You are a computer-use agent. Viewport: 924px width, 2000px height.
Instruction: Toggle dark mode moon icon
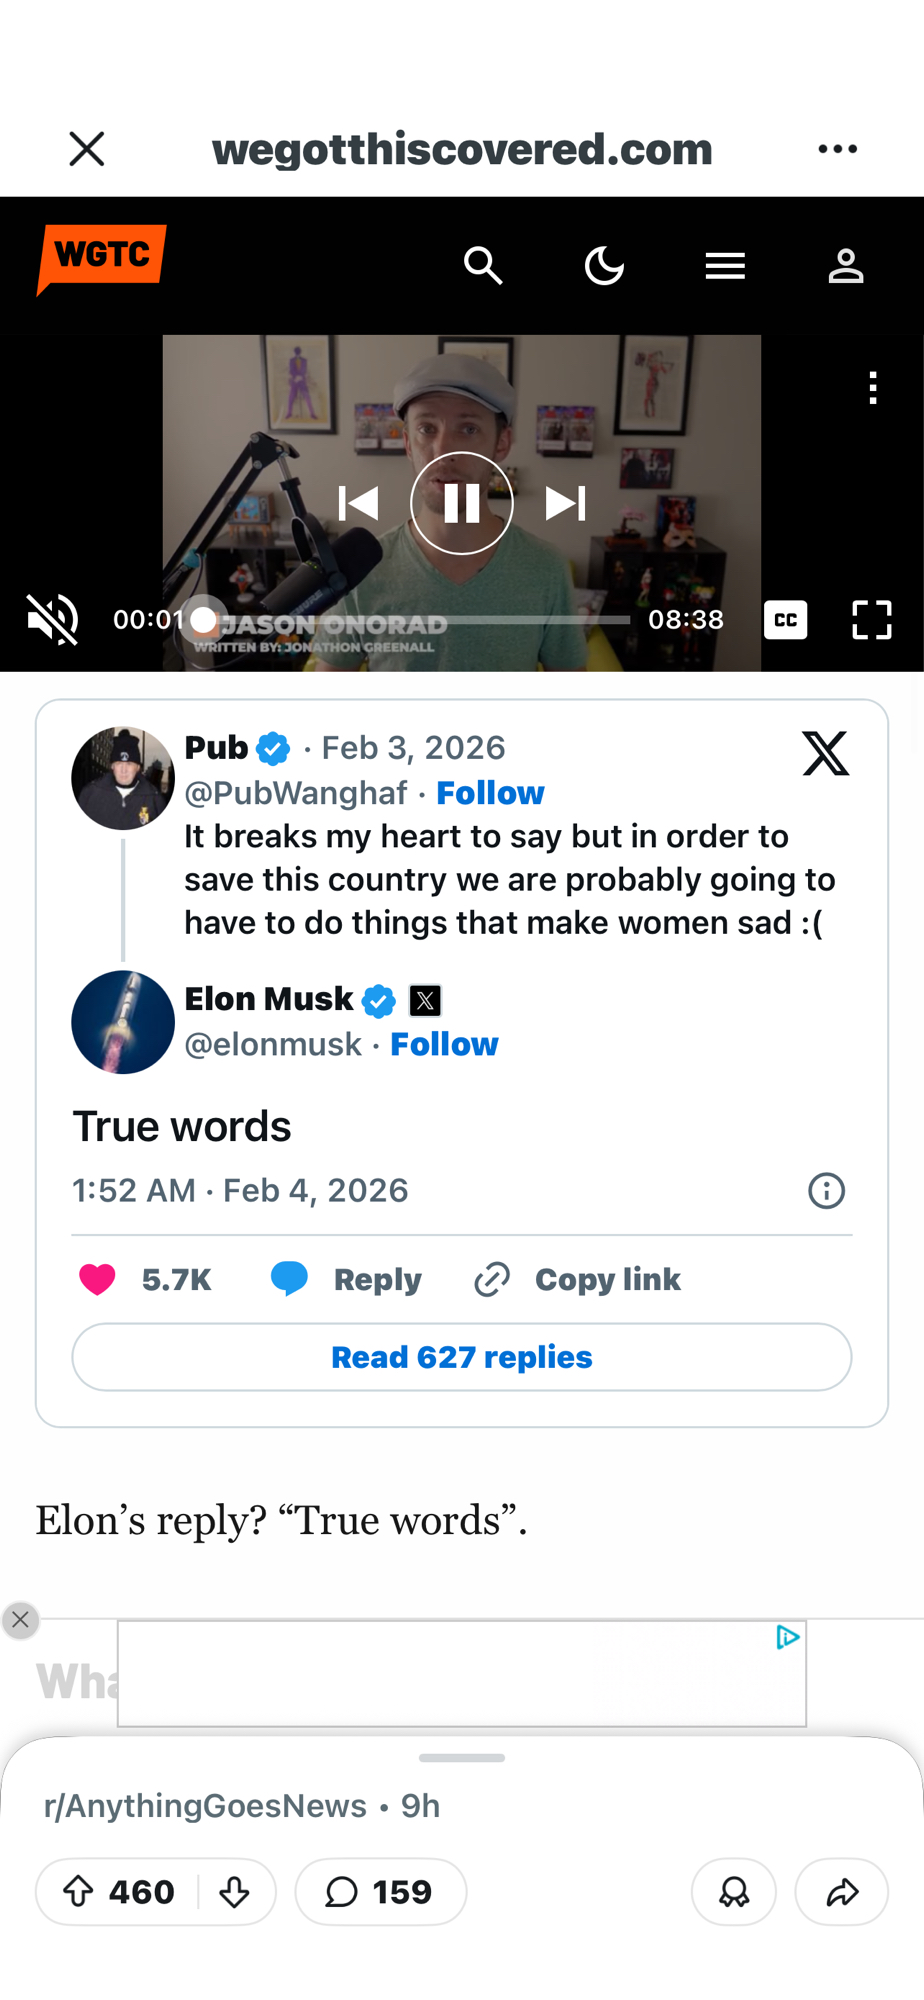[x=604, y=267]
